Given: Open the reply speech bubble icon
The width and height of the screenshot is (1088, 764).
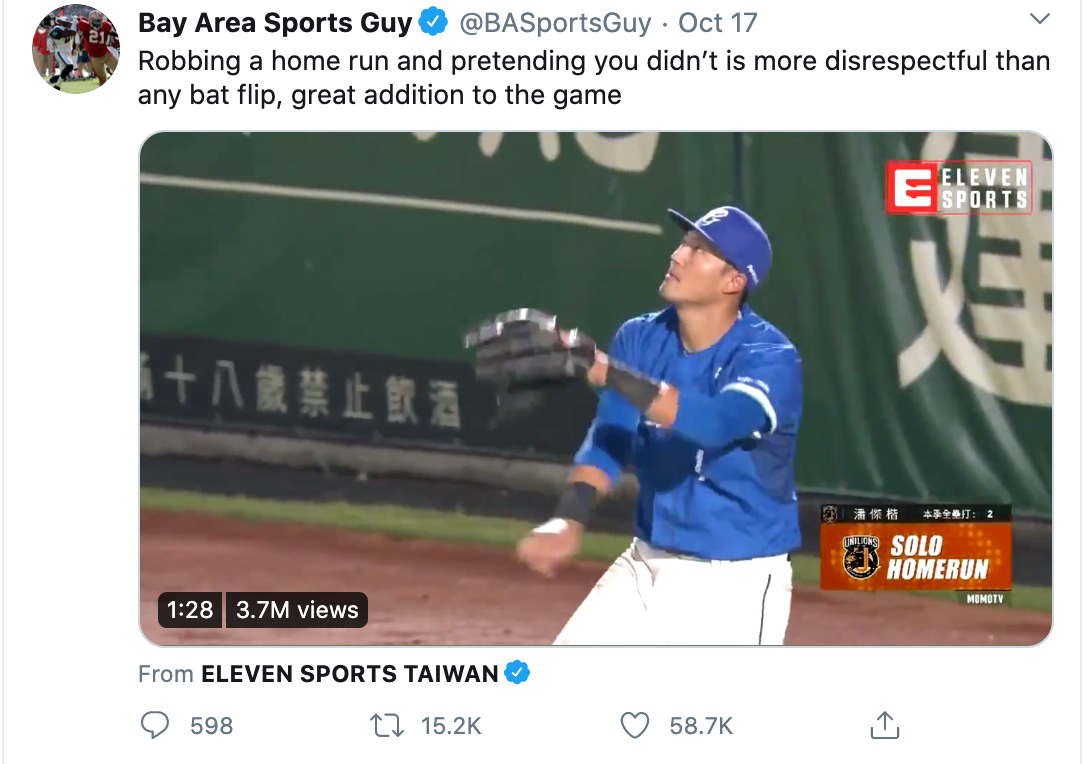Looking at the screenshot, I should coord(155,725).
